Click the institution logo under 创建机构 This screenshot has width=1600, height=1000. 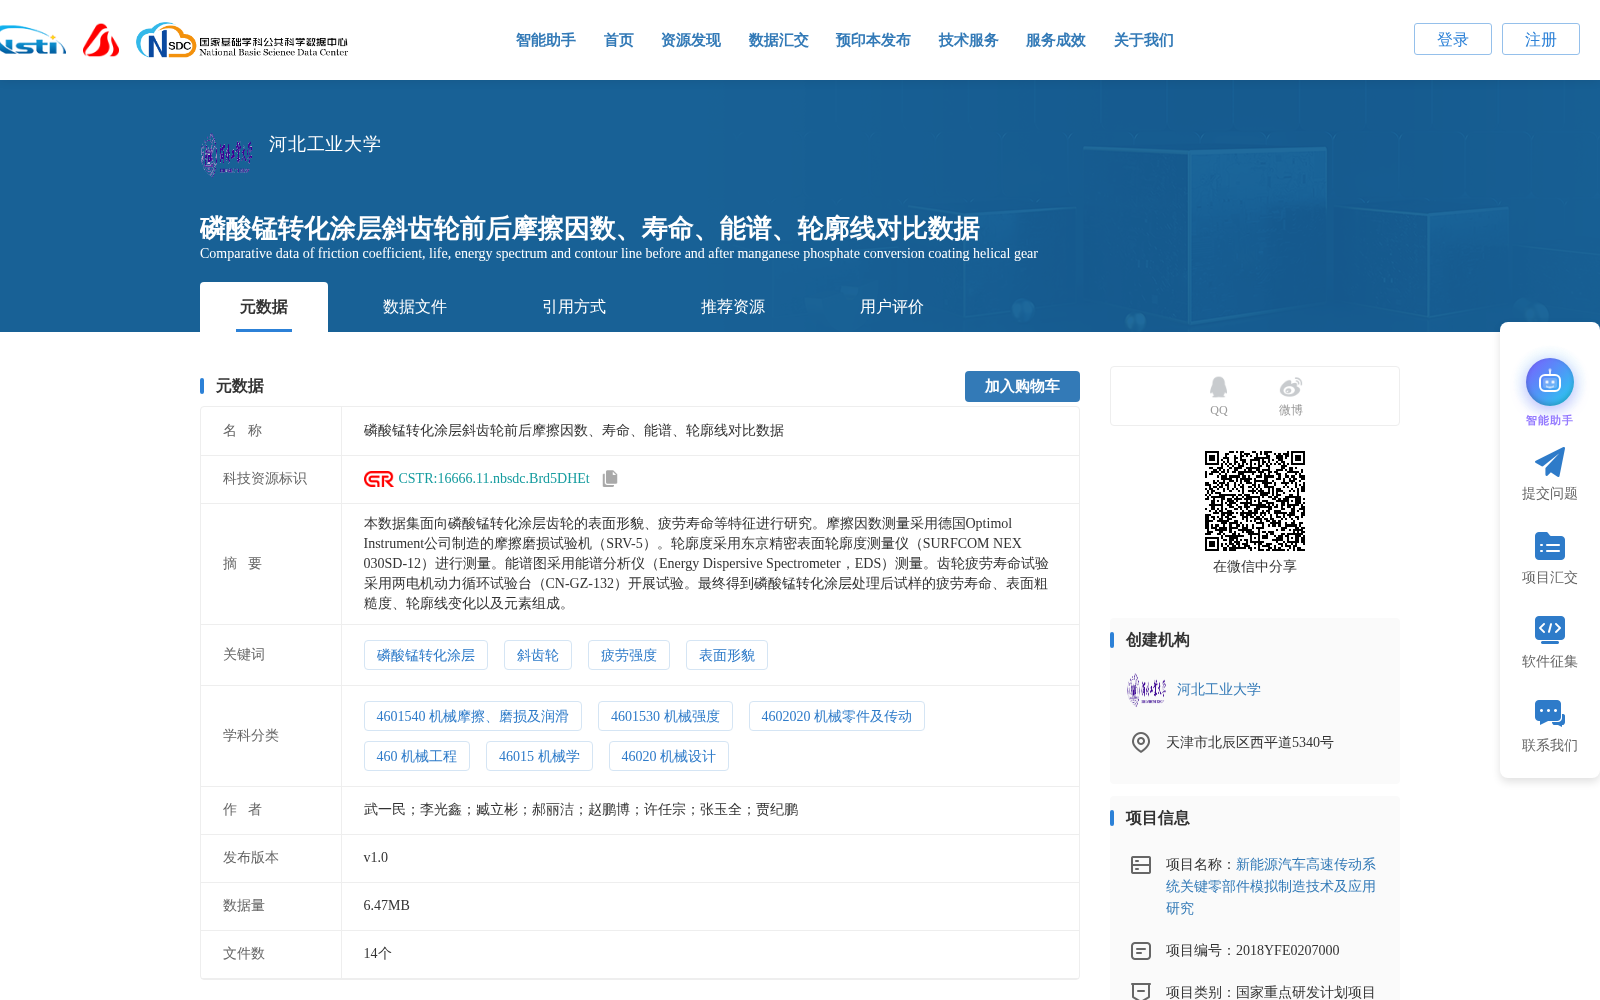tap(1146, 690)
